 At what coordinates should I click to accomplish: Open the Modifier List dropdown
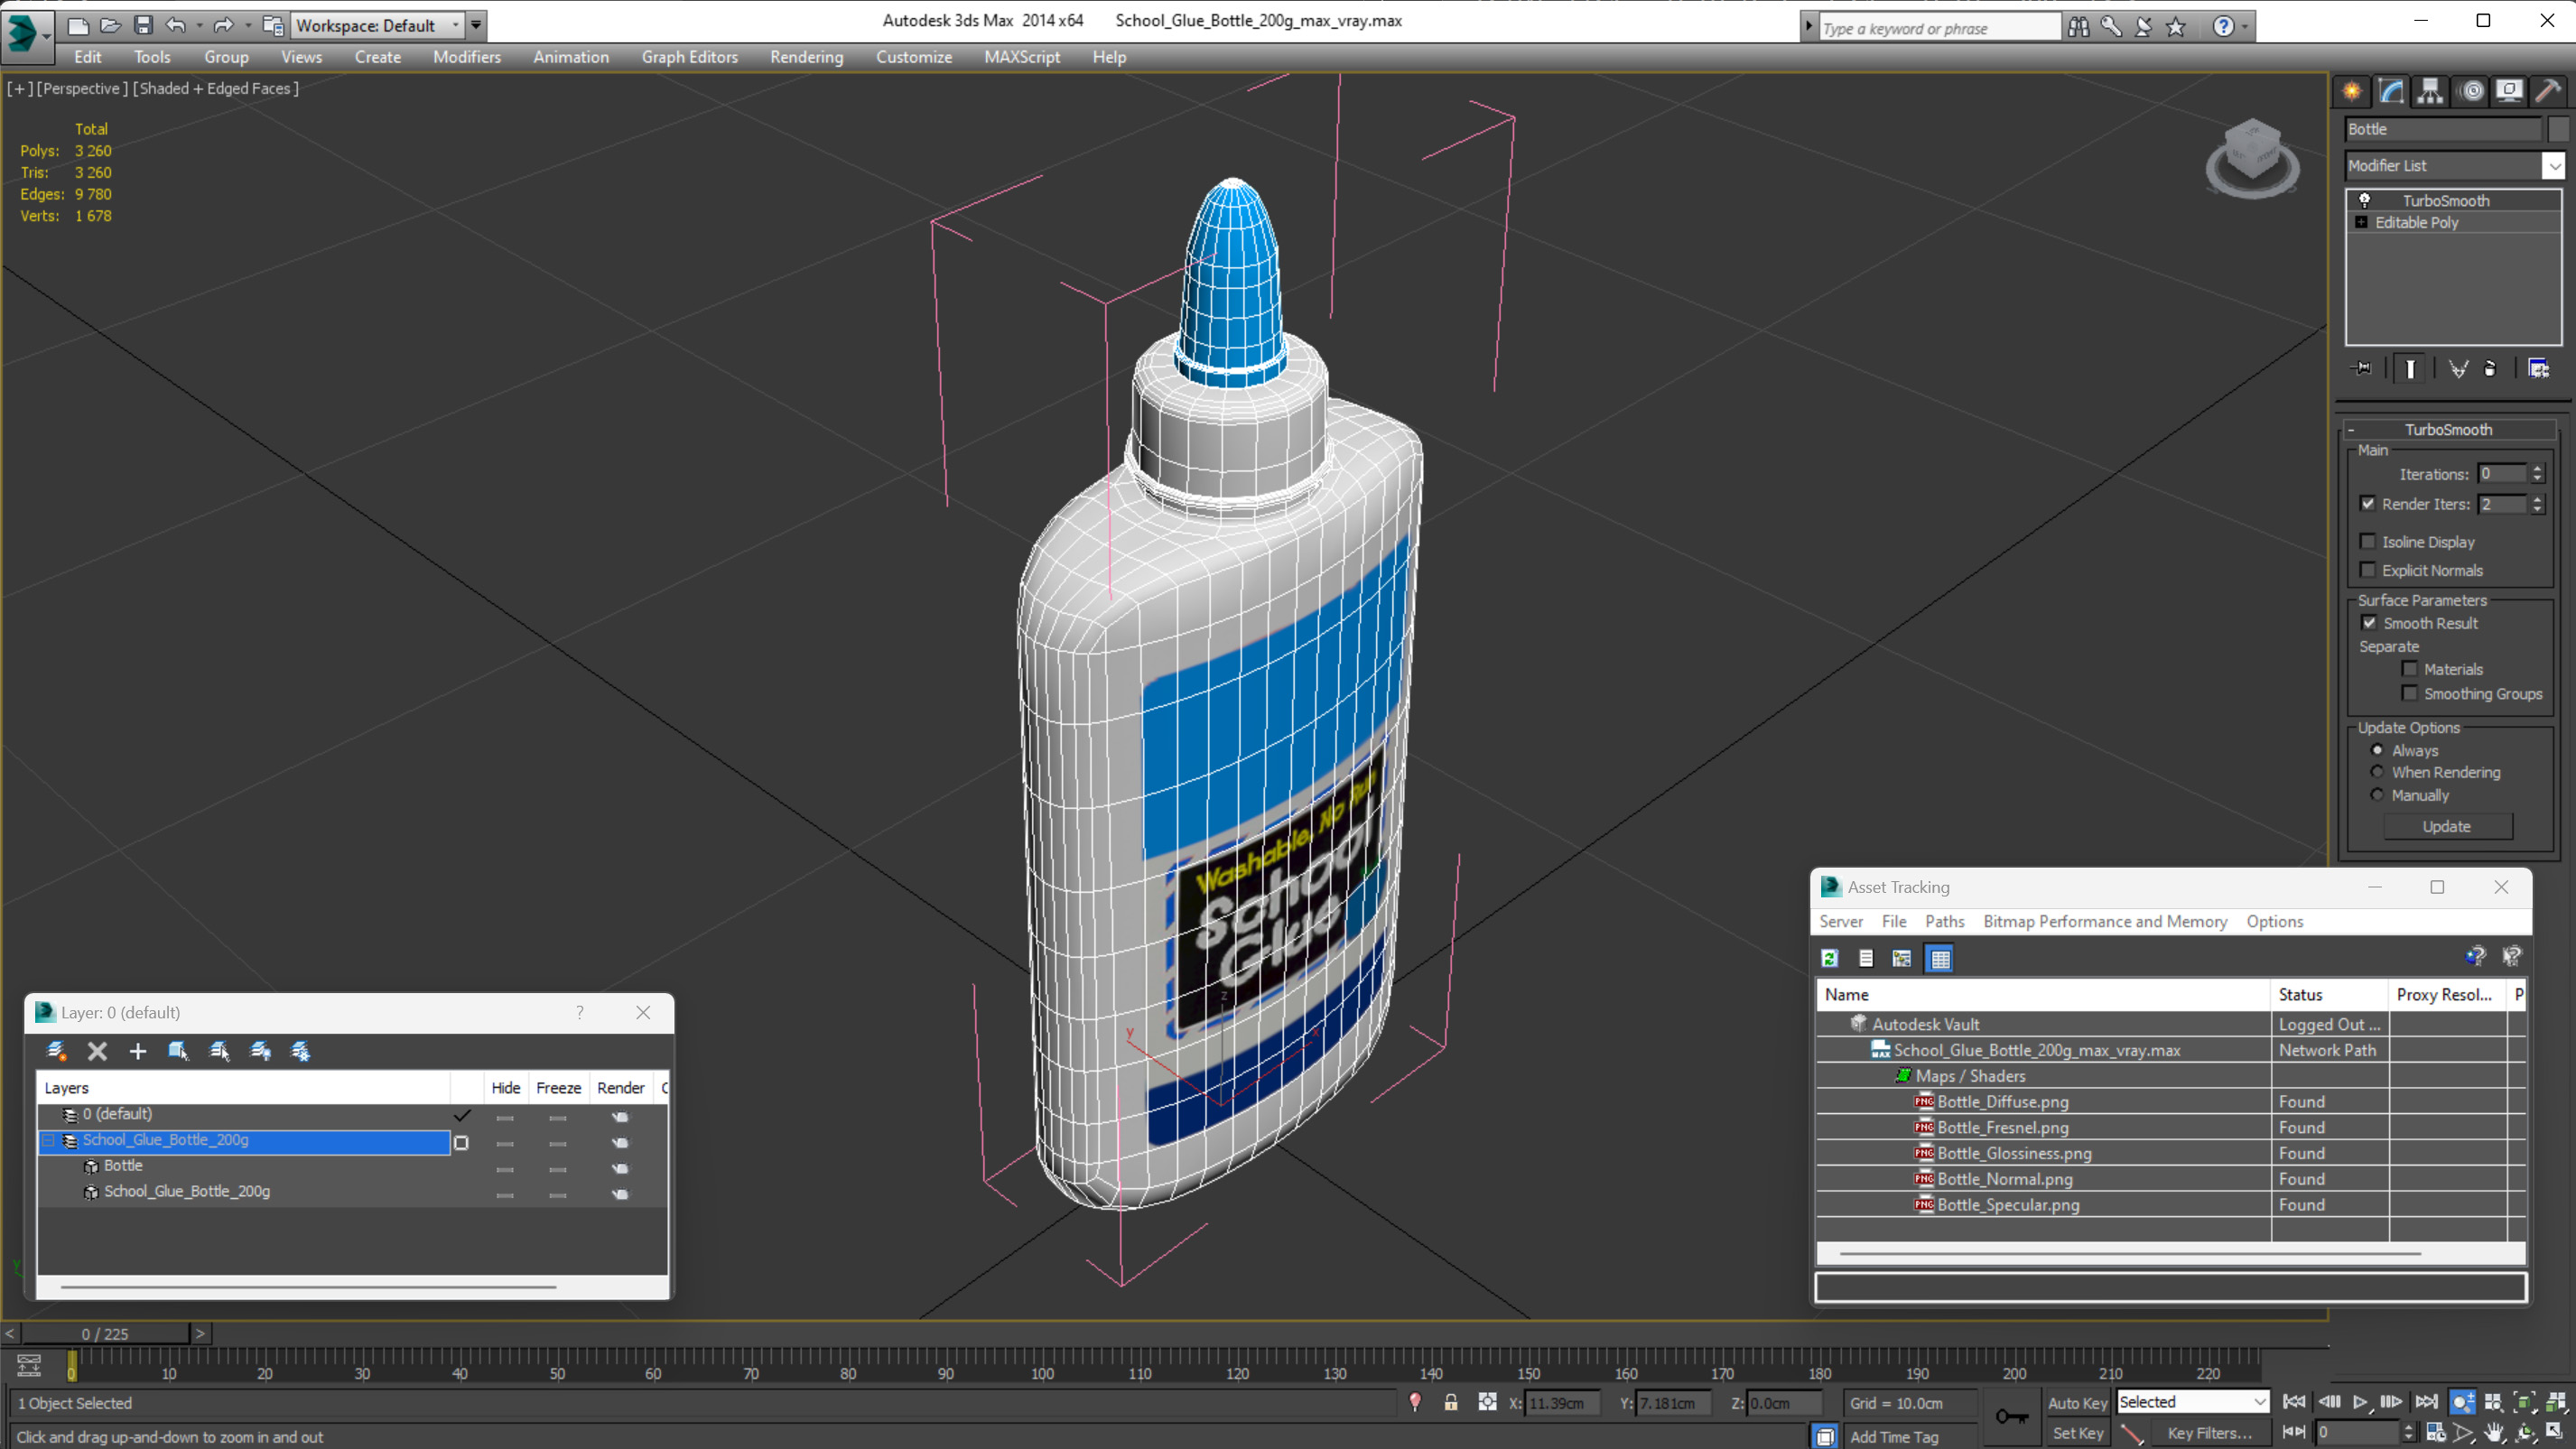pos(2554,166)
